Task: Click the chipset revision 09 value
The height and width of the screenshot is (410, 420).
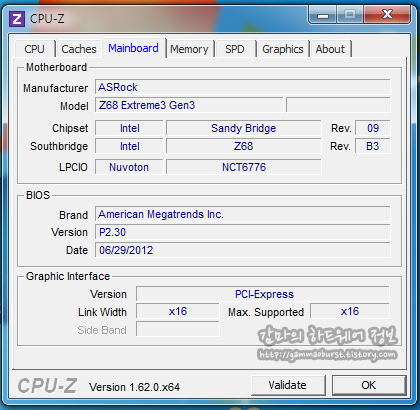Action: coord(373,128)
